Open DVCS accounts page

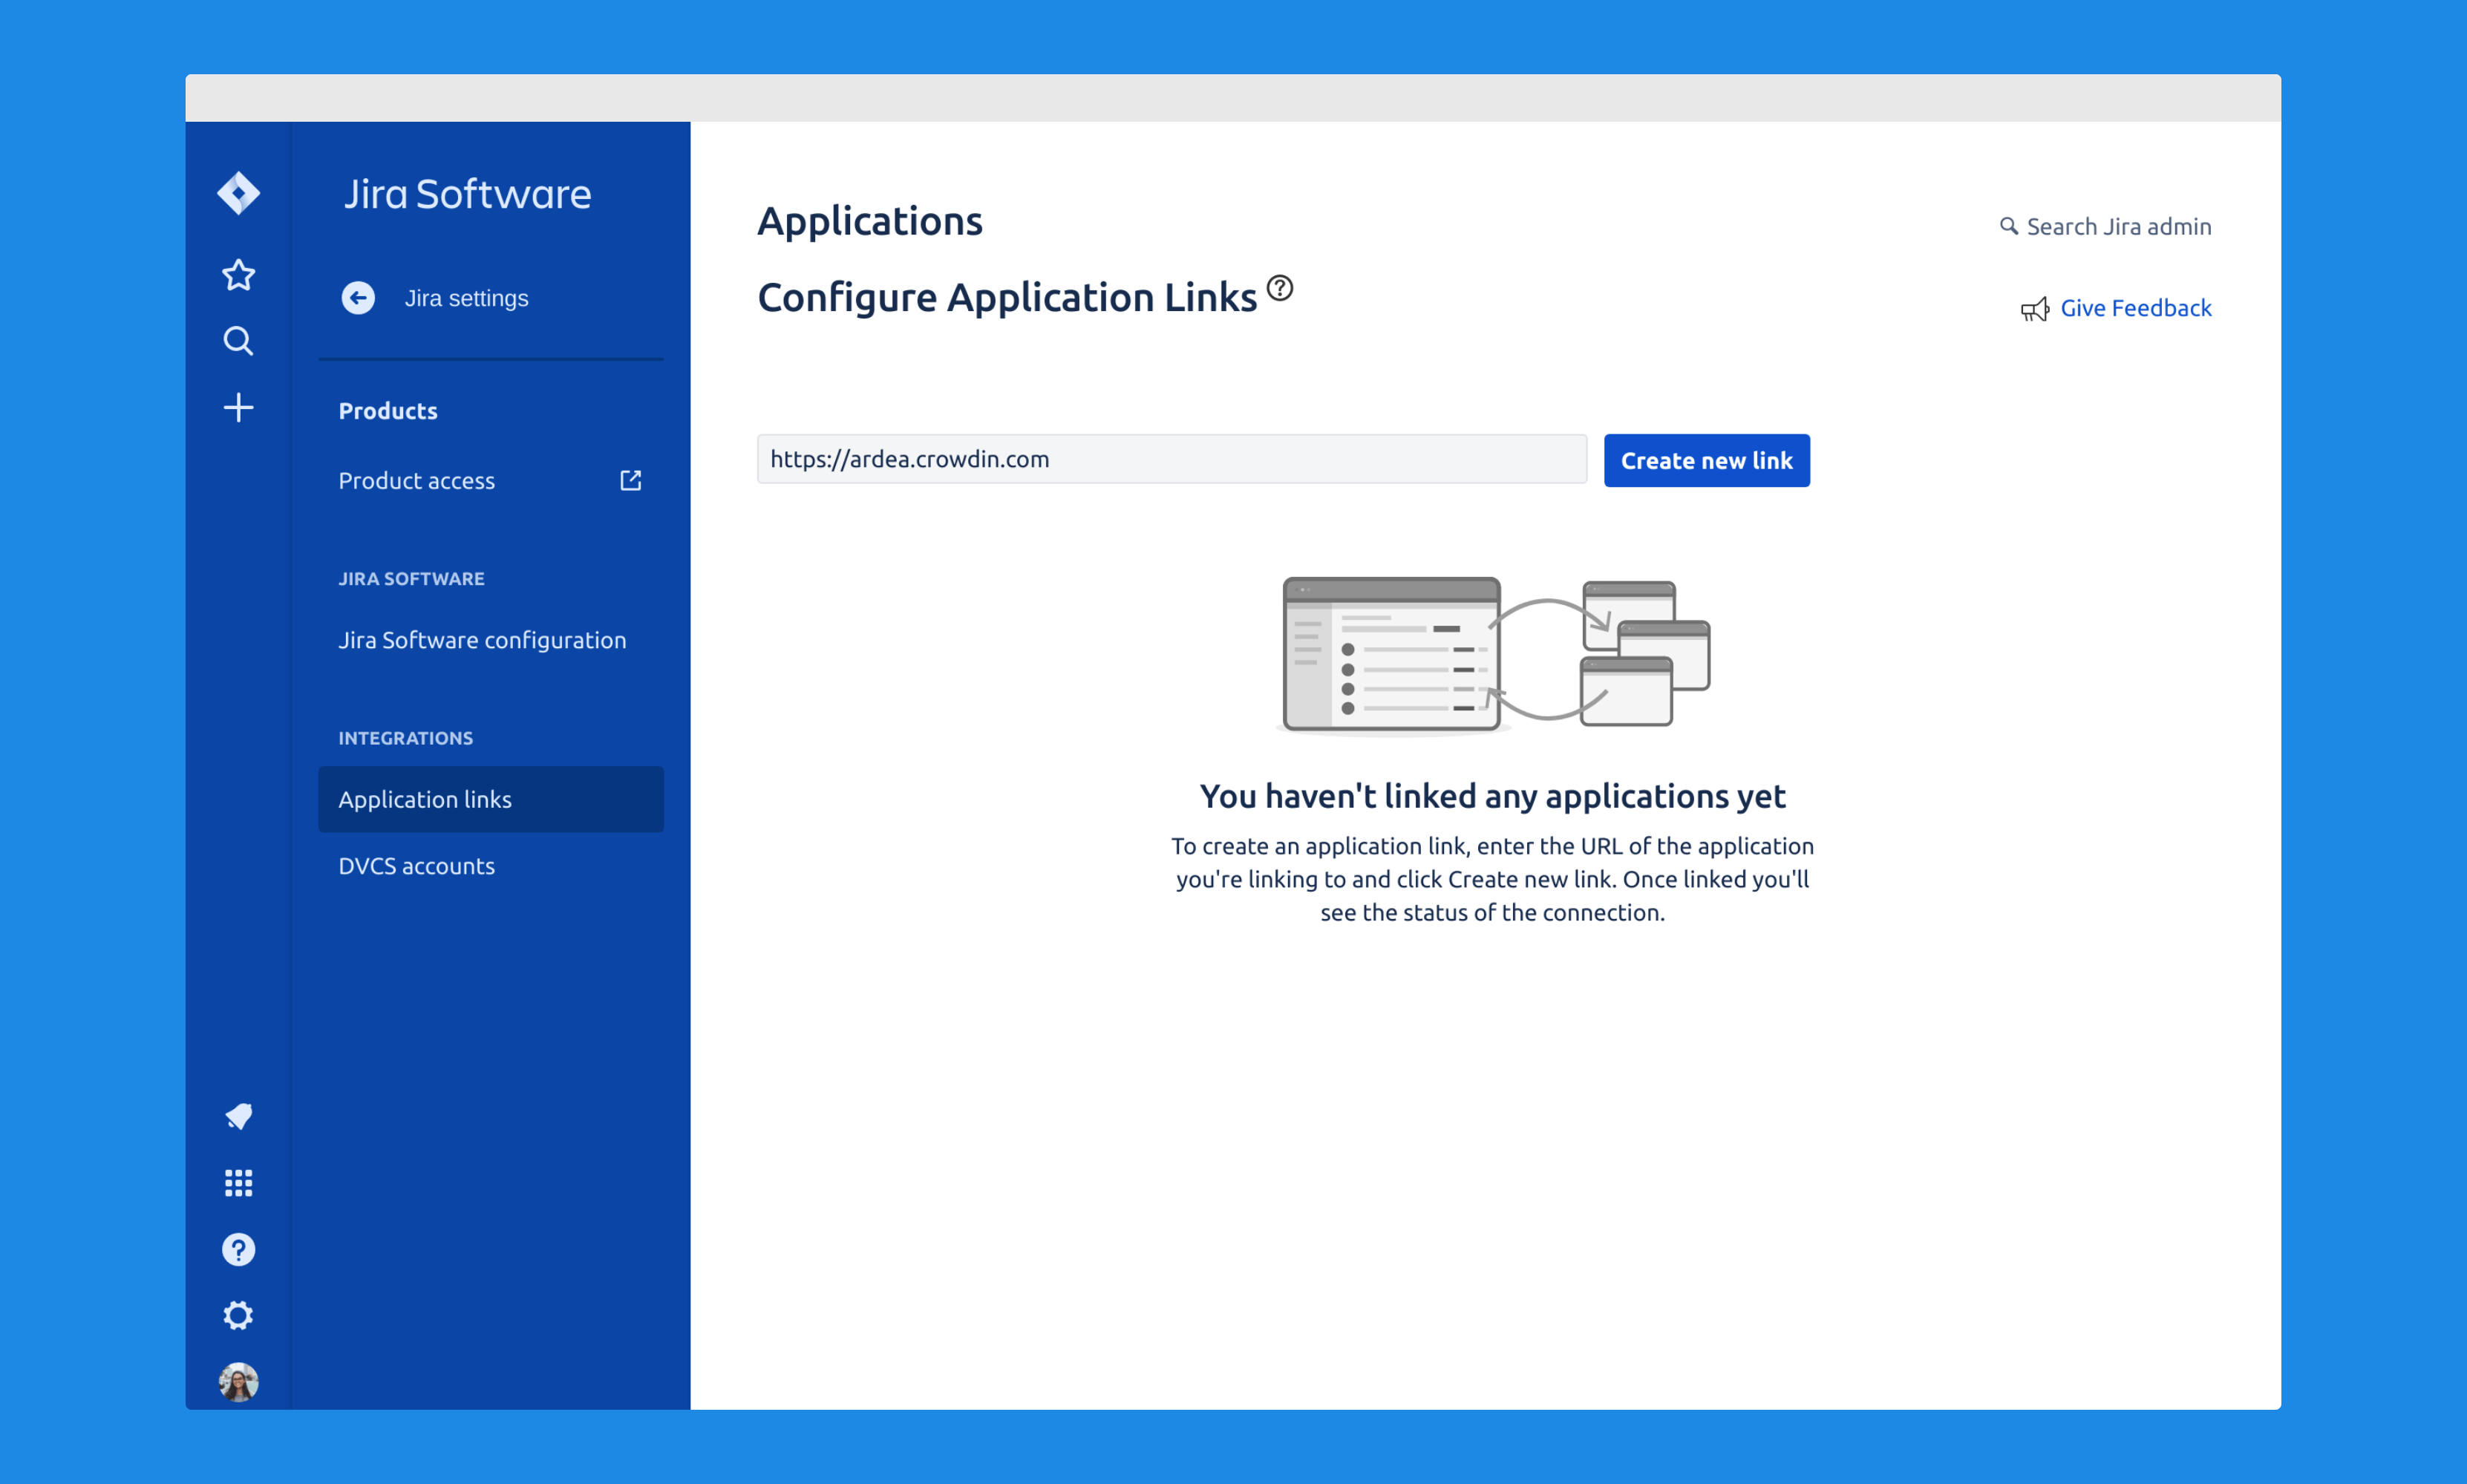pyautogui.click(x=416, y=866)
